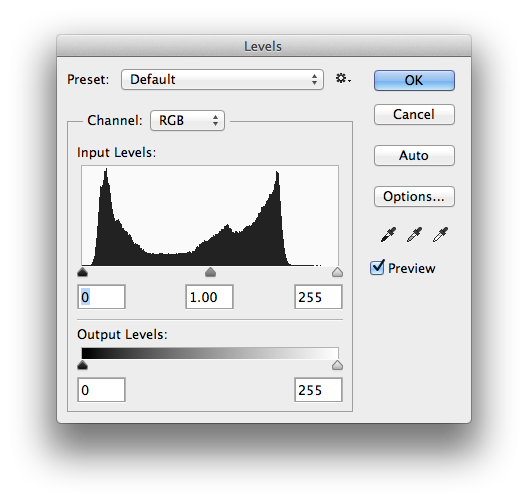The width and height of the screenshot is (528, 502).
Task: Click the midtone 1.00 value field
Action: click(209, 297)
